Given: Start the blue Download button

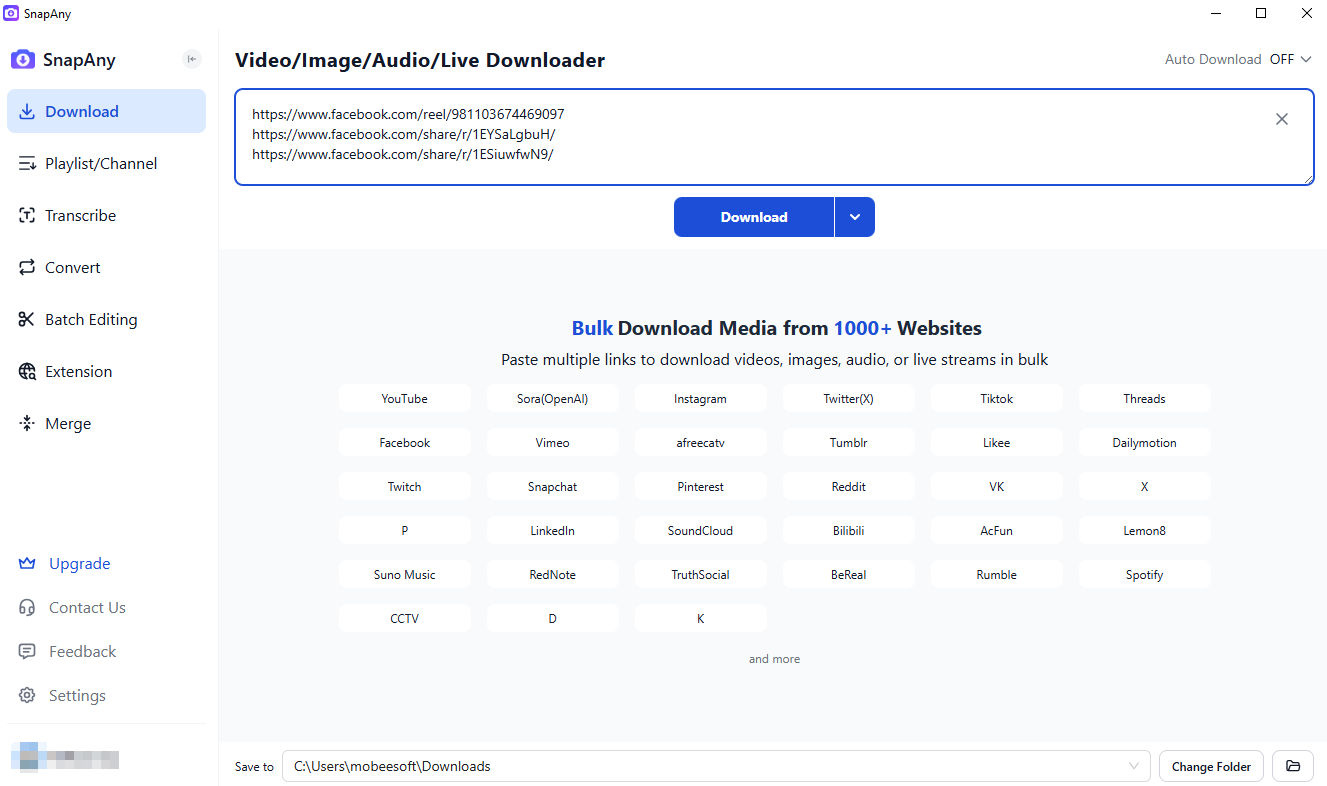Looking at the screenshot, I should pyautogui.click(x=754, y=217).
